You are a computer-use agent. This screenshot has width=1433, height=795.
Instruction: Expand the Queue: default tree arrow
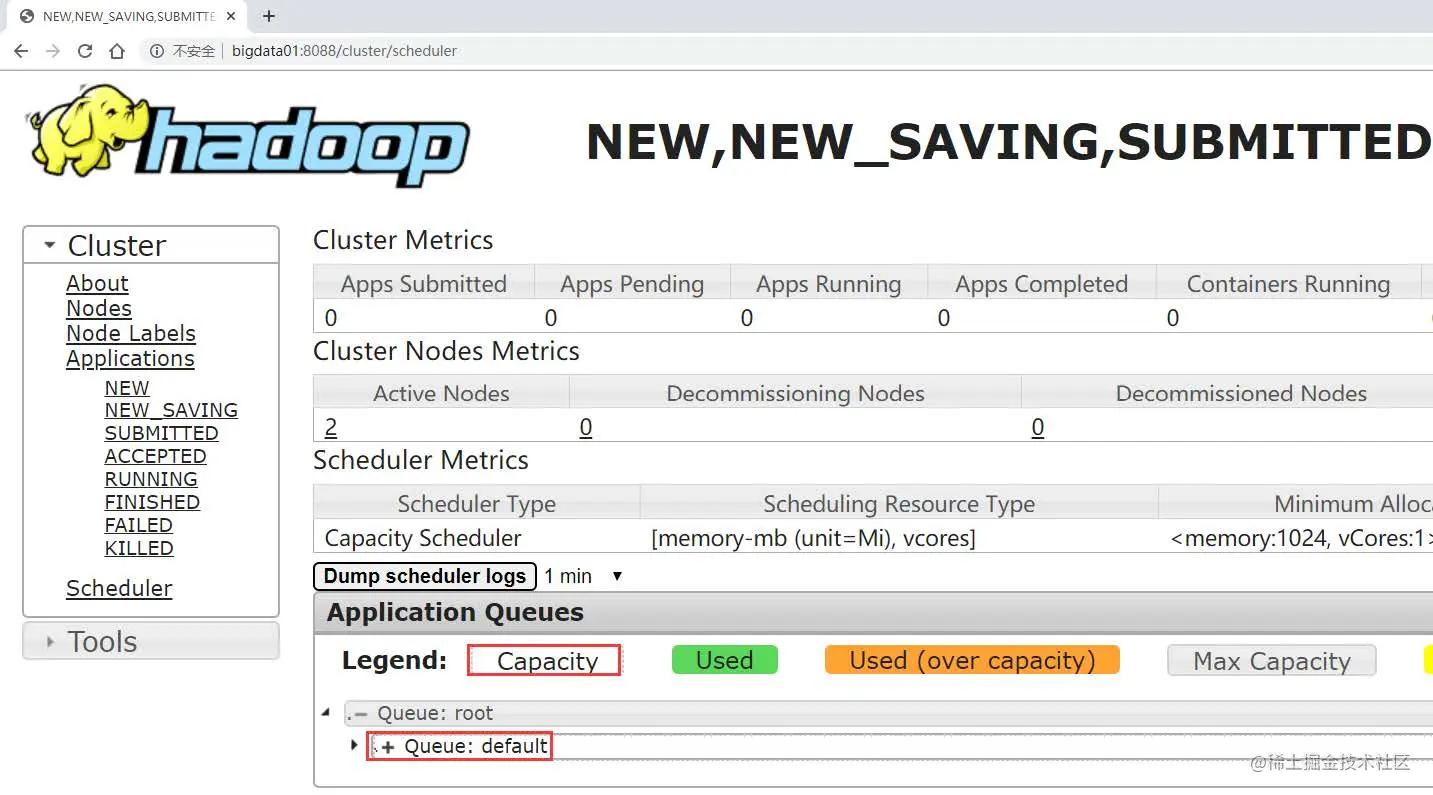coord(354,745)
